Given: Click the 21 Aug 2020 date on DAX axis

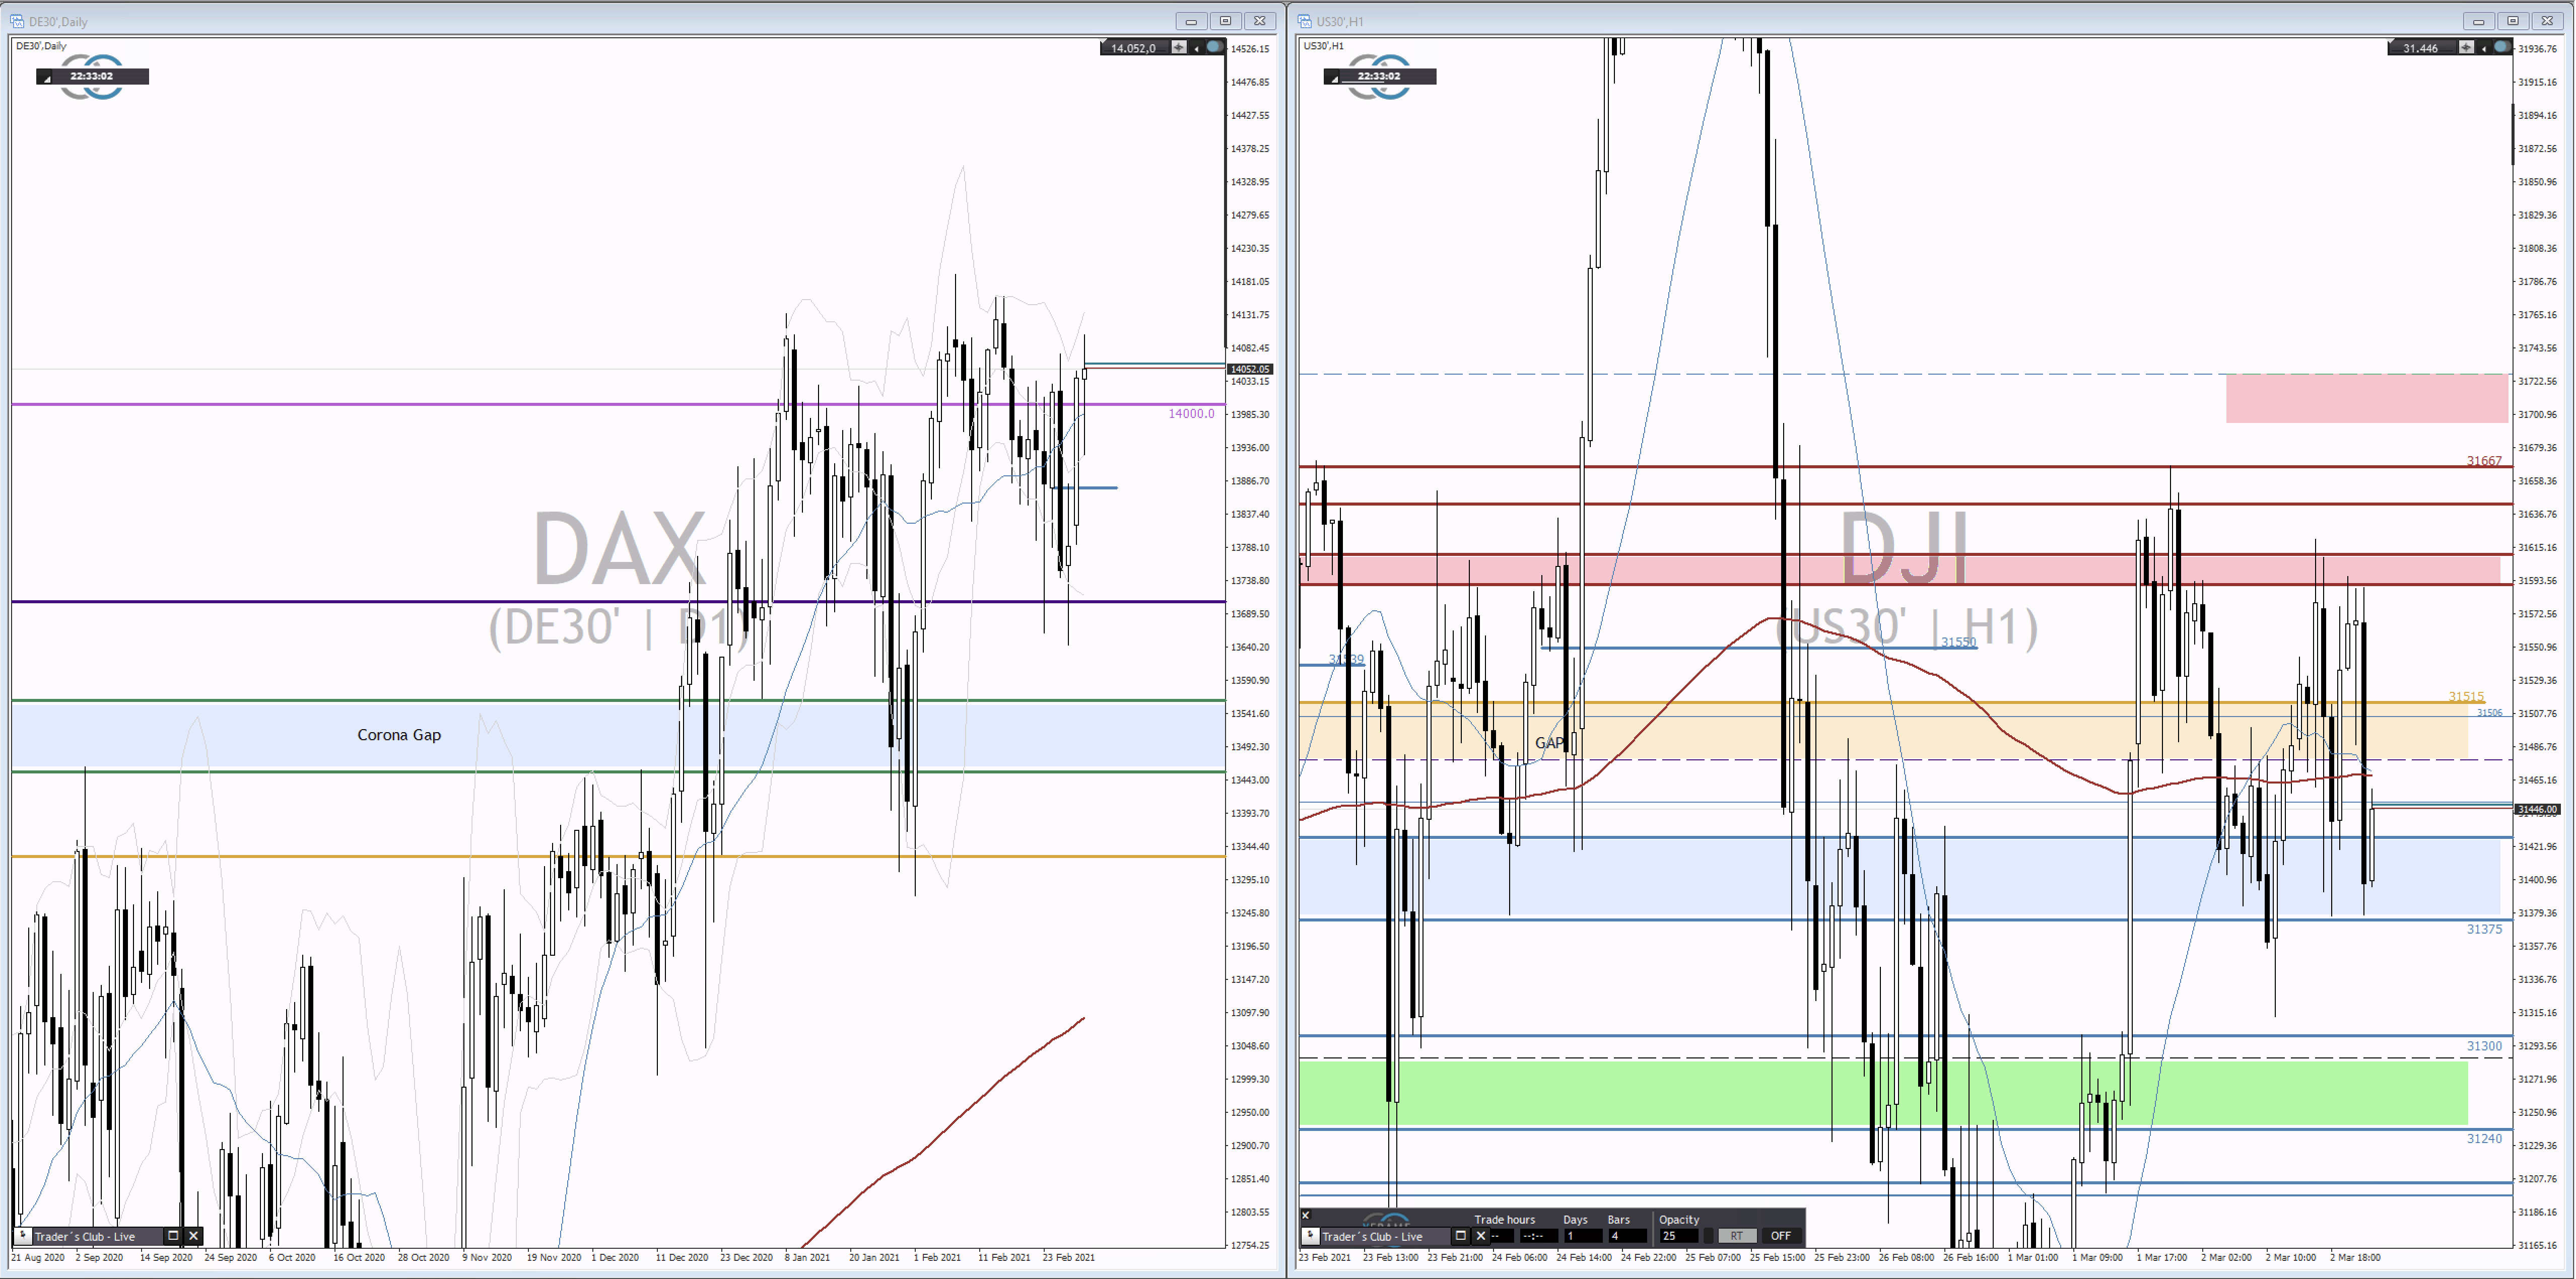Looking at the screenshot, I should [38, 1258].
